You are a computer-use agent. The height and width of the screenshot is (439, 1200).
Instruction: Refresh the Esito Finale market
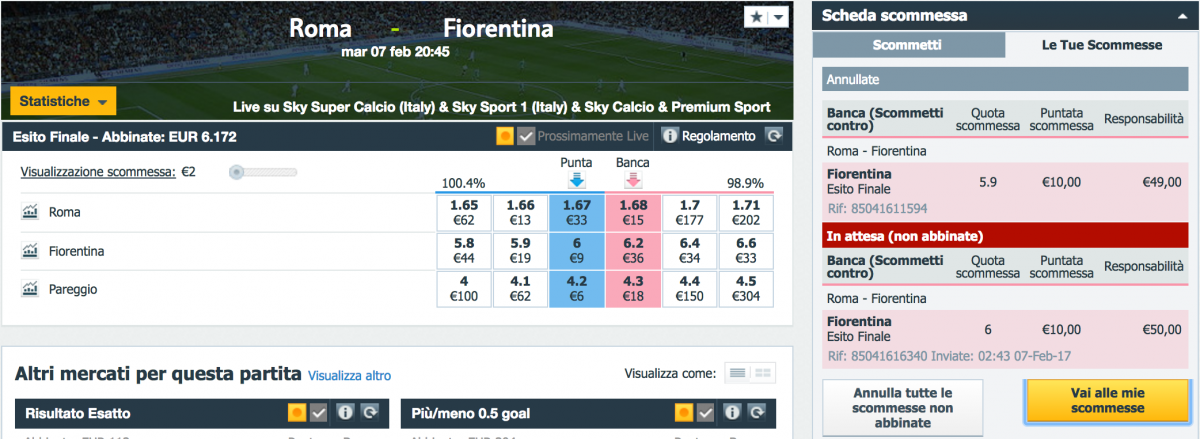pos(774,136)
